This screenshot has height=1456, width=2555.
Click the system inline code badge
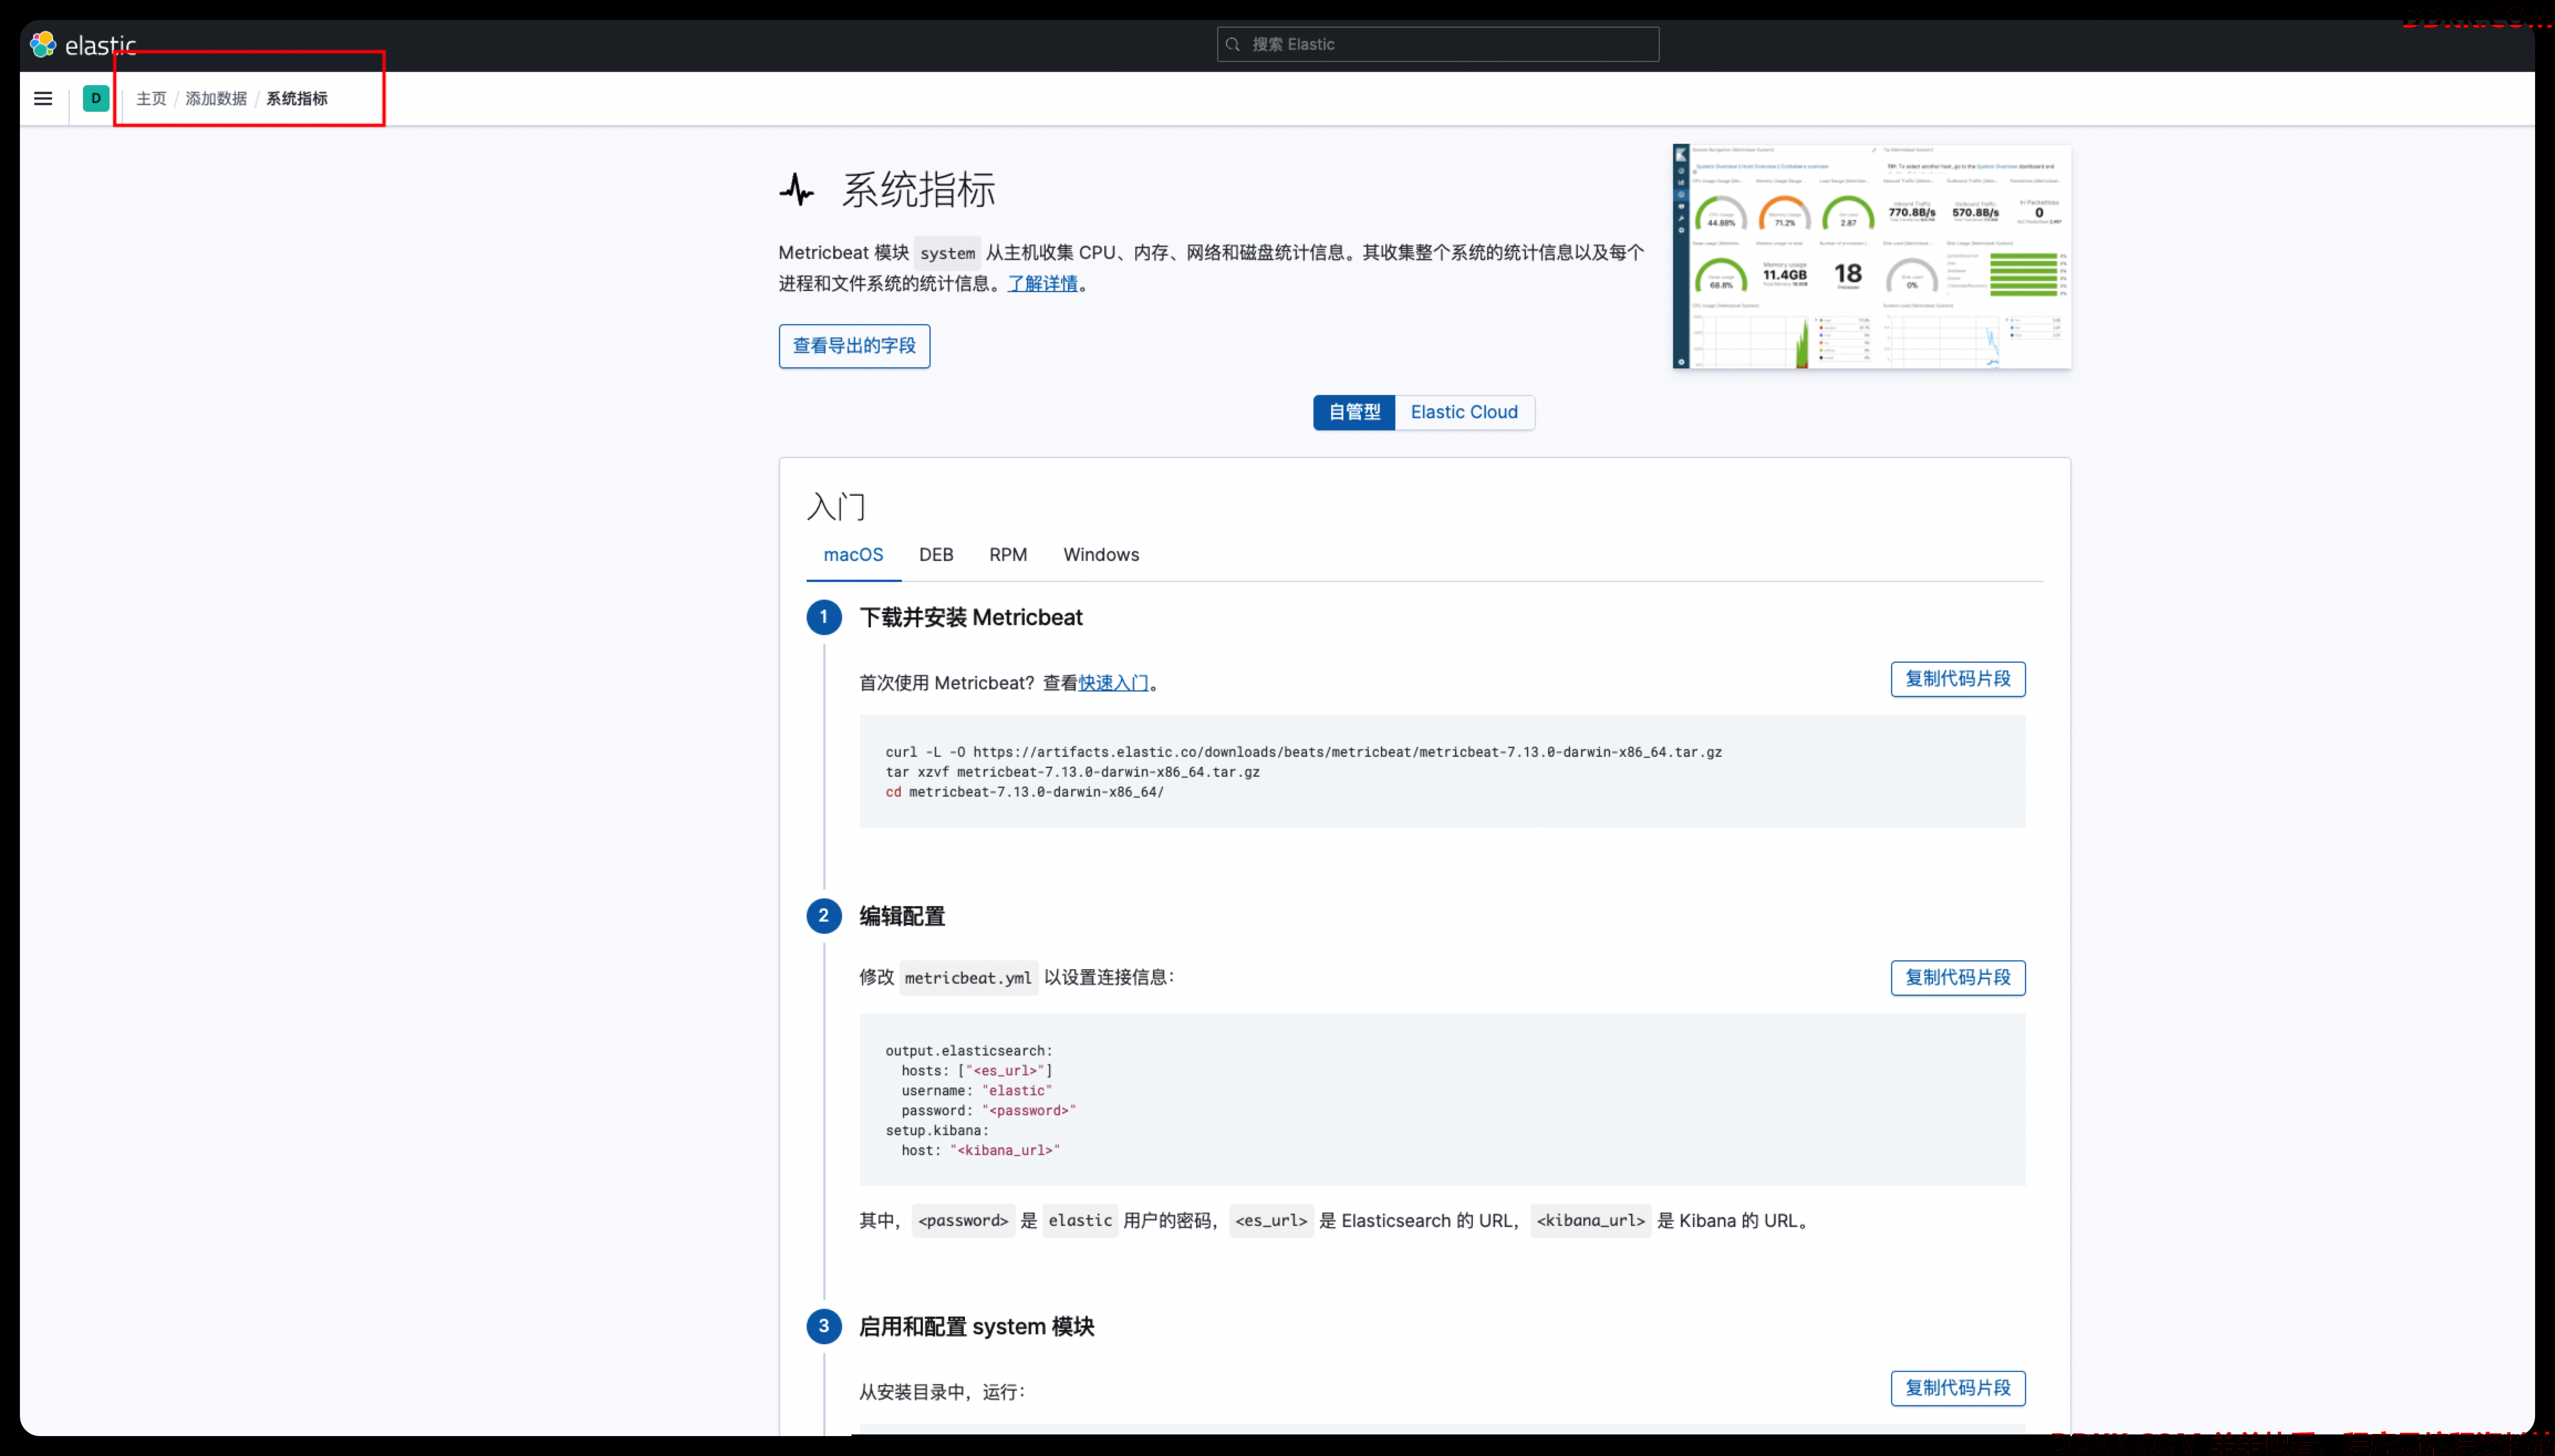click(947, 253)
